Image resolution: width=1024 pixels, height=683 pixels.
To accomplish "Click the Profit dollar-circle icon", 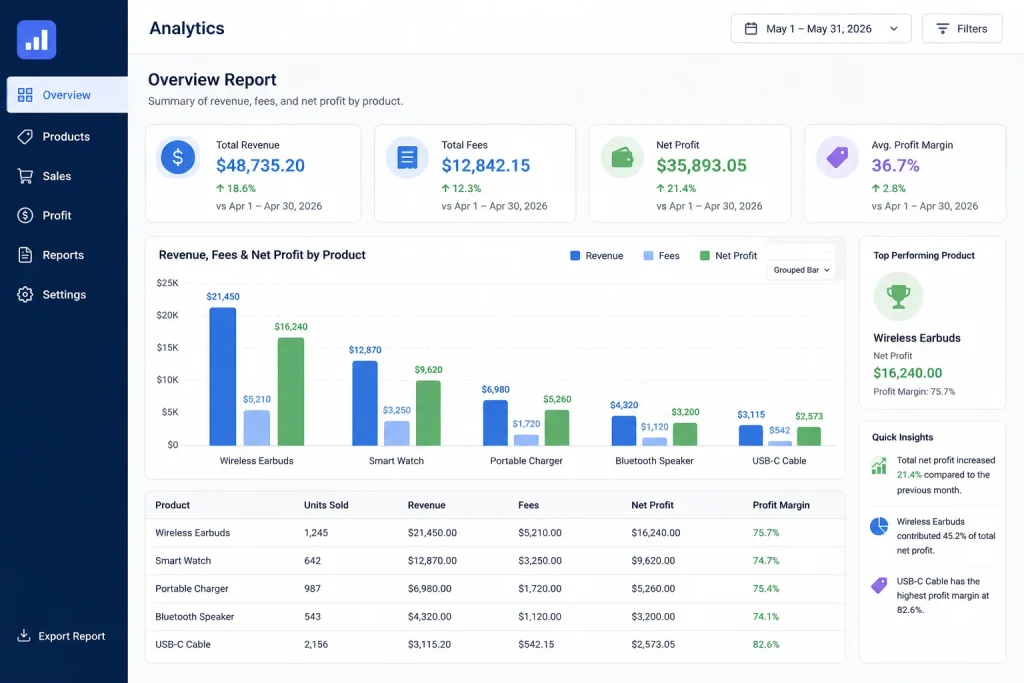I will coord(25,215).
